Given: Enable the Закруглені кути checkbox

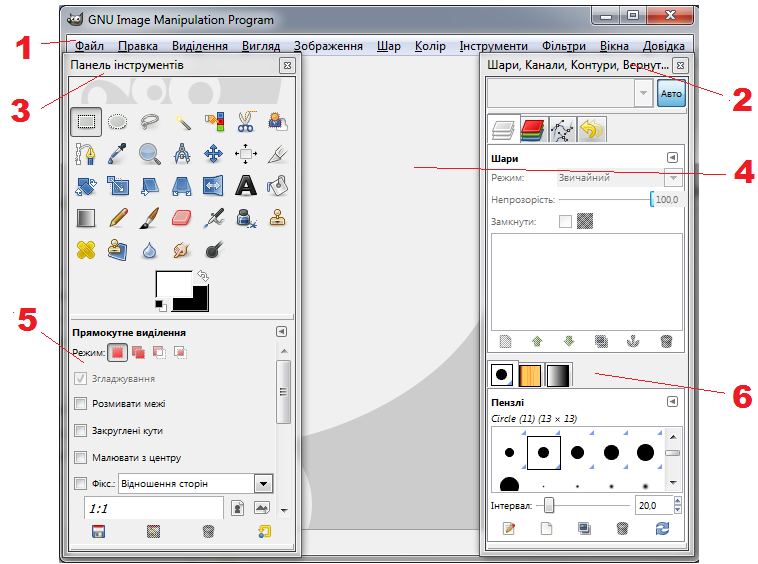Looking at the screenshot, I should click(81, 431).
